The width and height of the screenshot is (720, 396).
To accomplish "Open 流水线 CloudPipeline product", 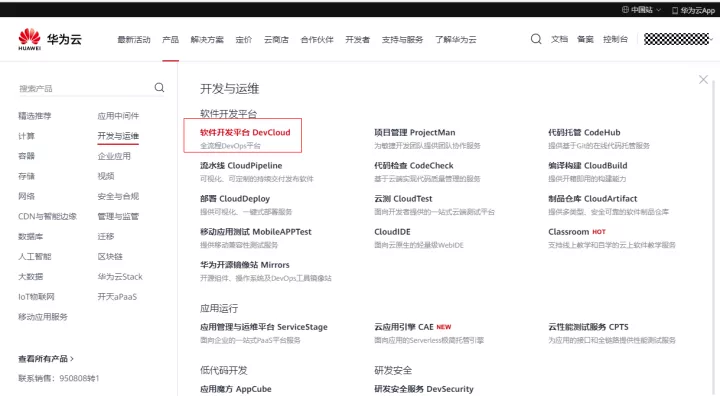I will point(241,165).
